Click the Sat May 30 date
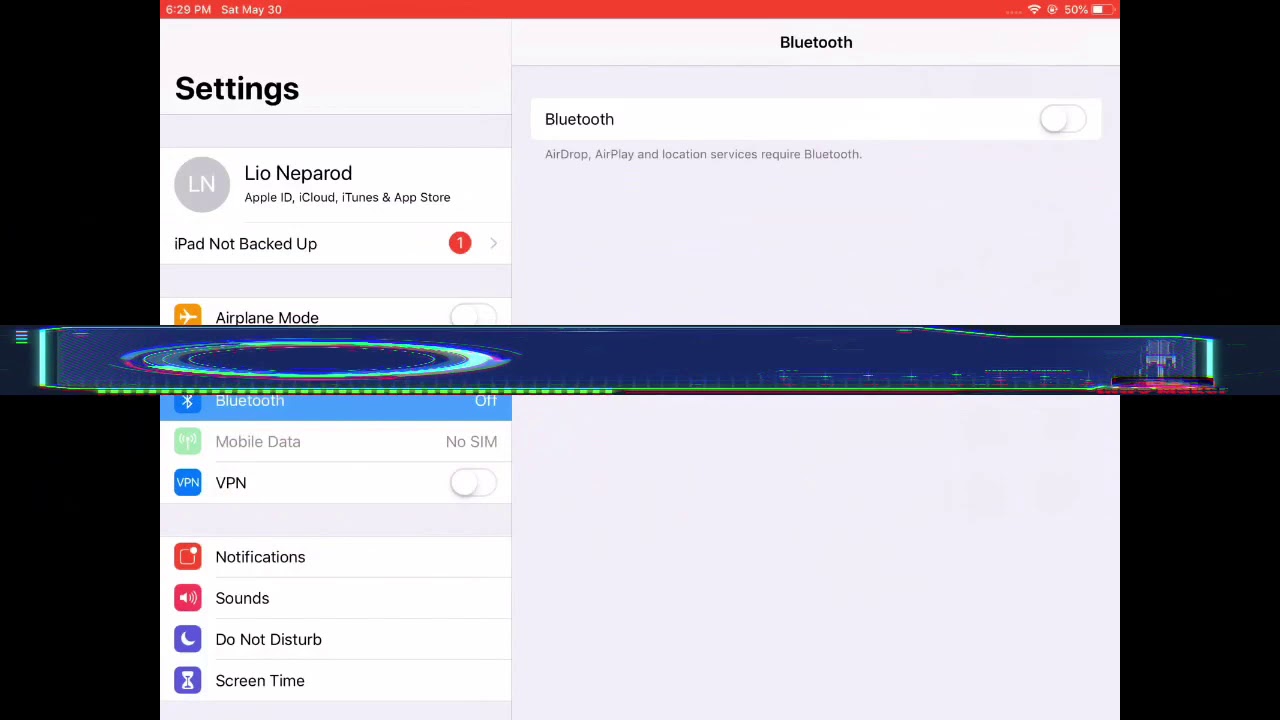Image resolution: width=1280 pixels, height=720 pixels. (251, 9)
